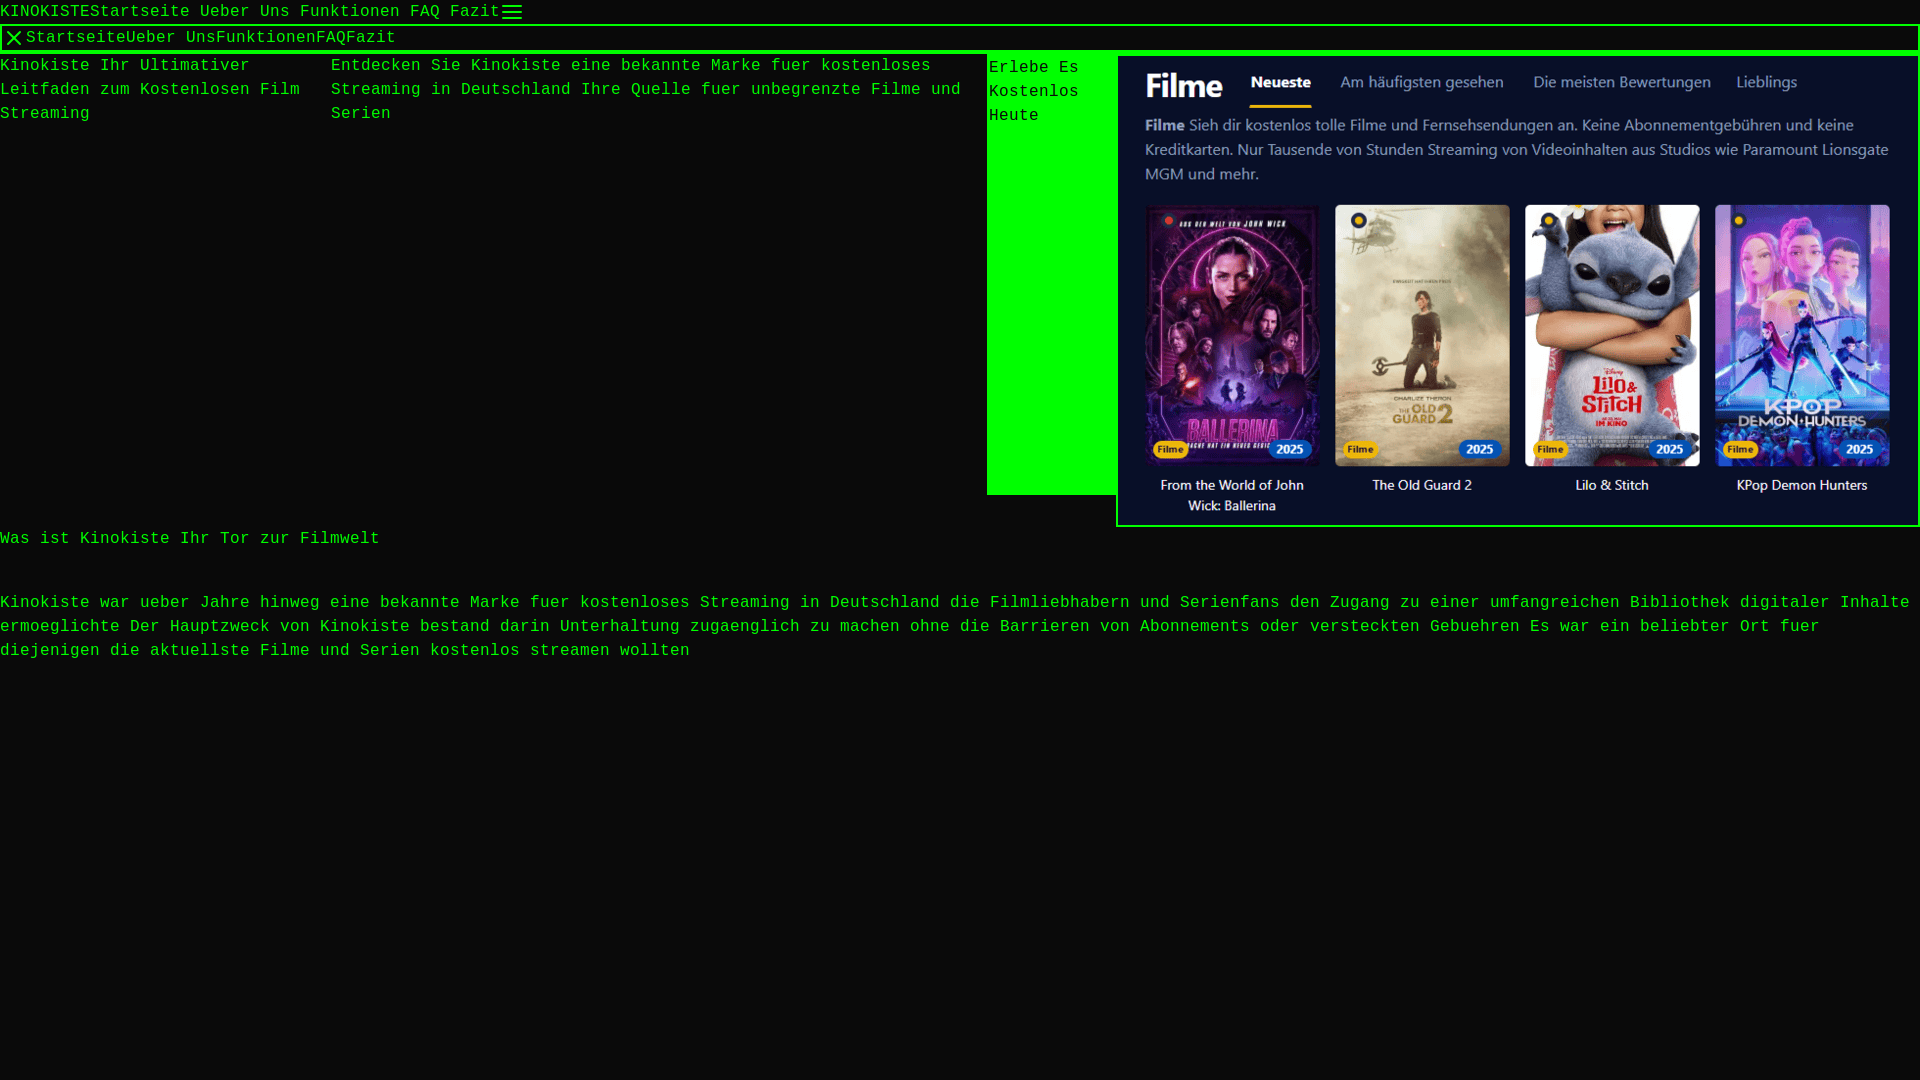Click heading Was ist Kinokiste Ihr Tor zur Filmwelt
This screenshot has height=1080, width=1920.
(190, 539)
